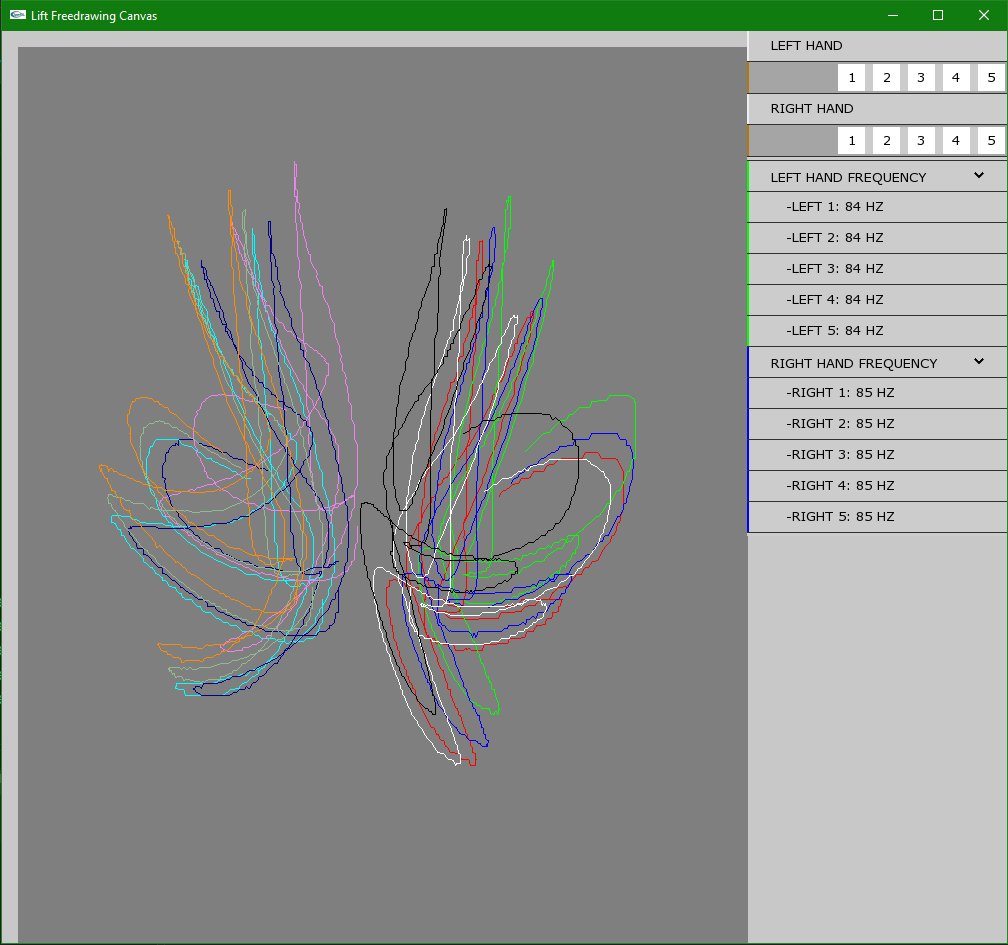Image resolution: width=1008 pixels, height=945 pixels.
Task: Click the app icon in title bar
Action: pos(17,15)
